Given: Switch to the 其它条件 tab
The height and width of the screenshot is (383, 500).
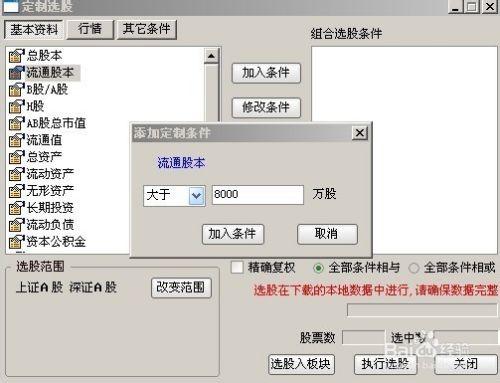Looking at the screenshot, I should [x=147, y=29].
